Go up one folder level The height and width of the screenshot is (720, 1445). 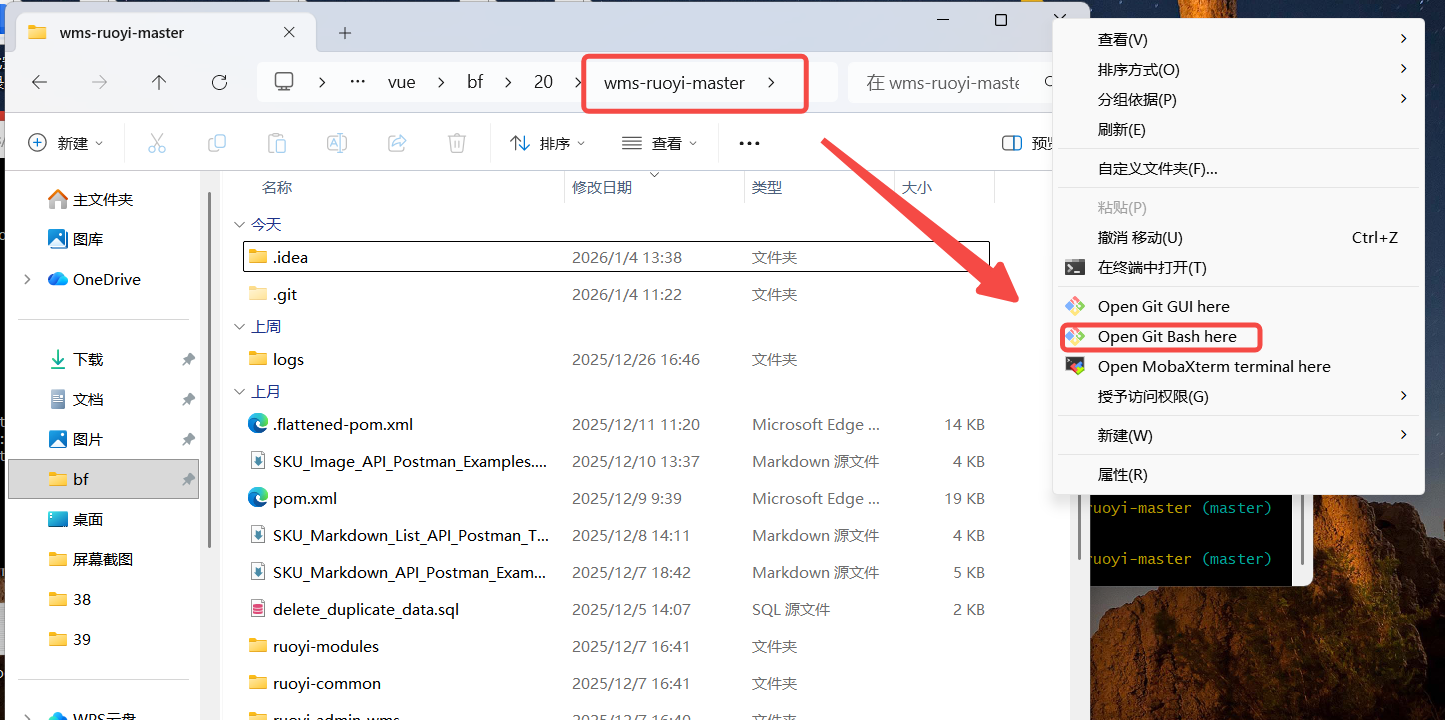pyautogui.click(x=159, y=82)
